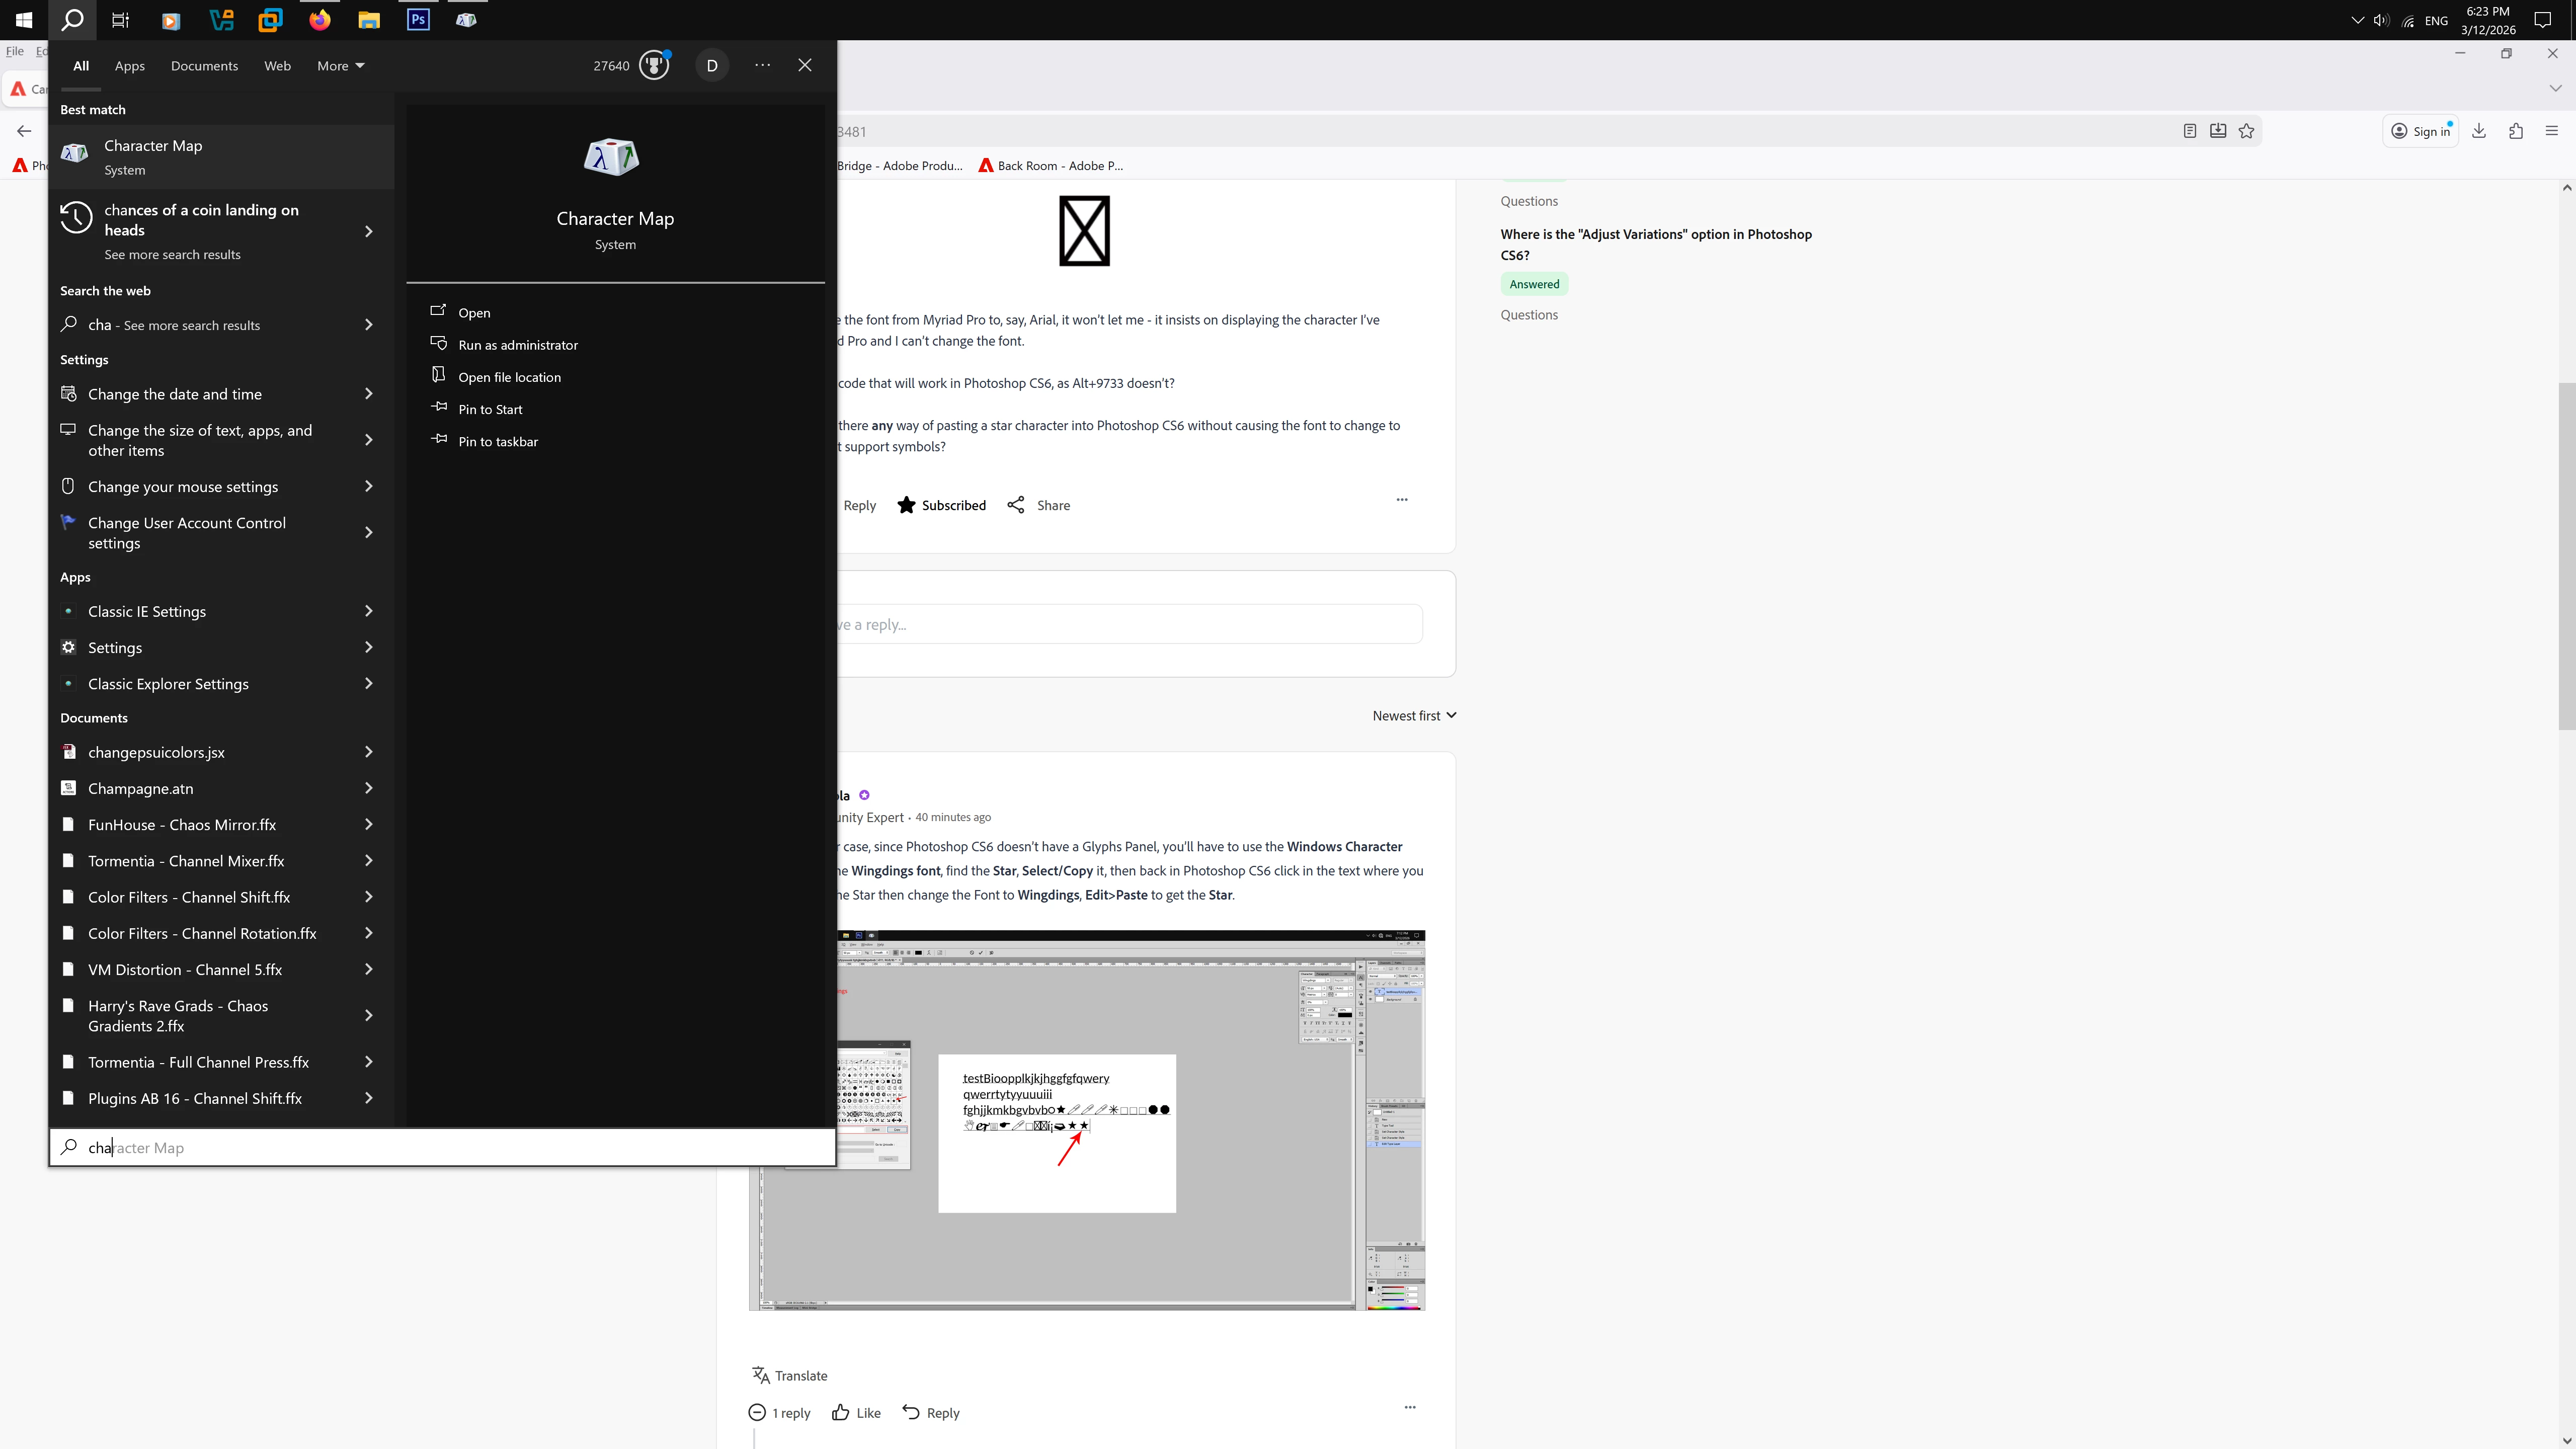The width and height of the screenshot is (2576, 1449).
Task: Collapse the 1 reply thread
Action: [x=757, y=1412]
